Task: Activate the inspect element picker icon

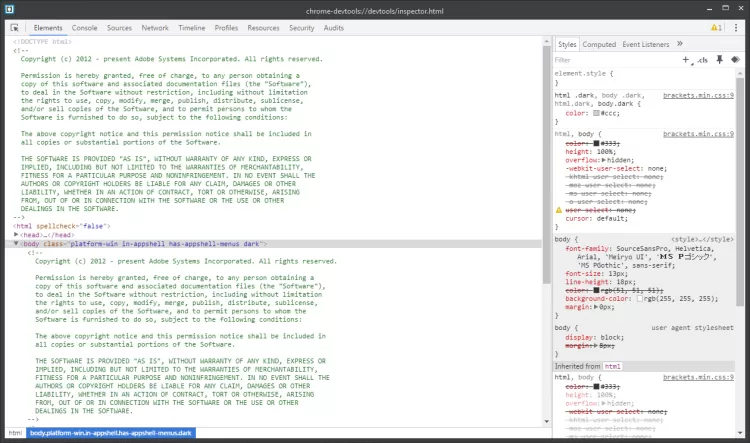Action: click(x=13, y=28)
